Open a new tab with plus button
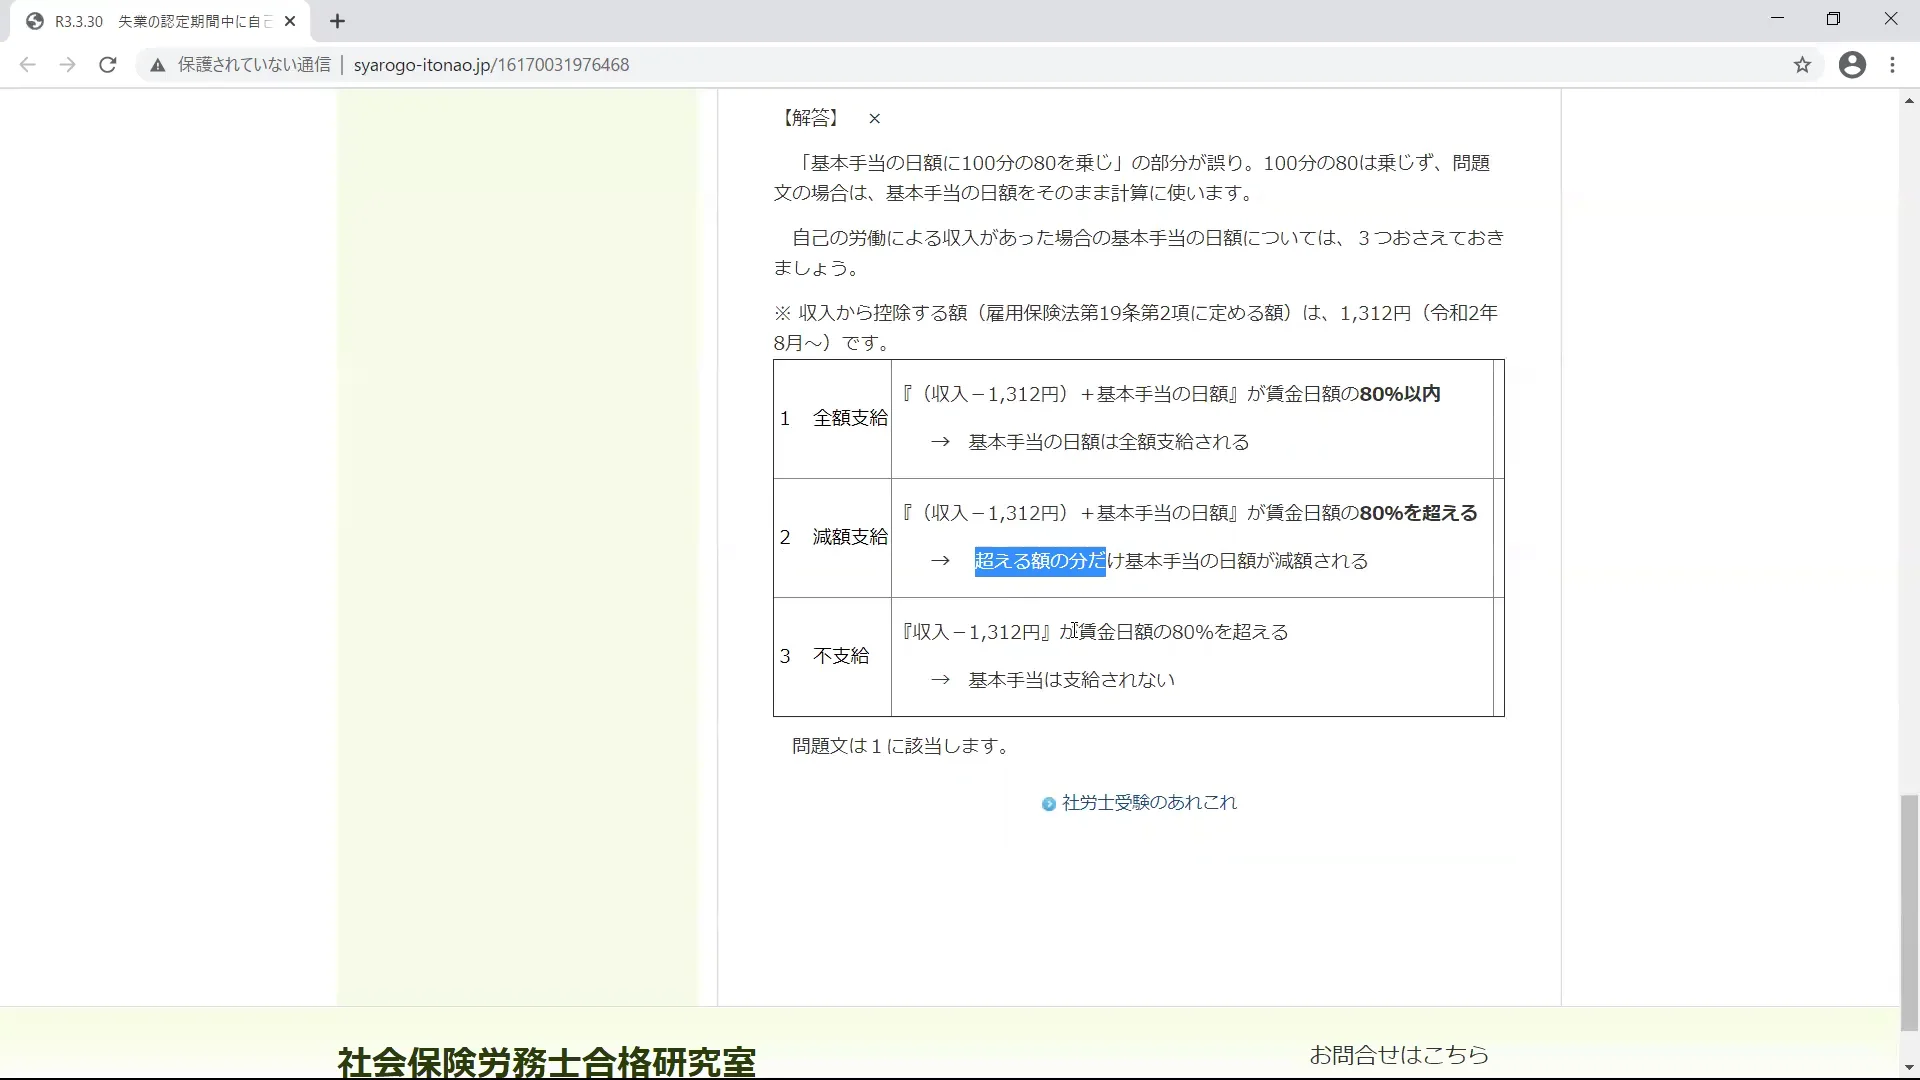1920x1080 pixels. (x=337, y=21)
